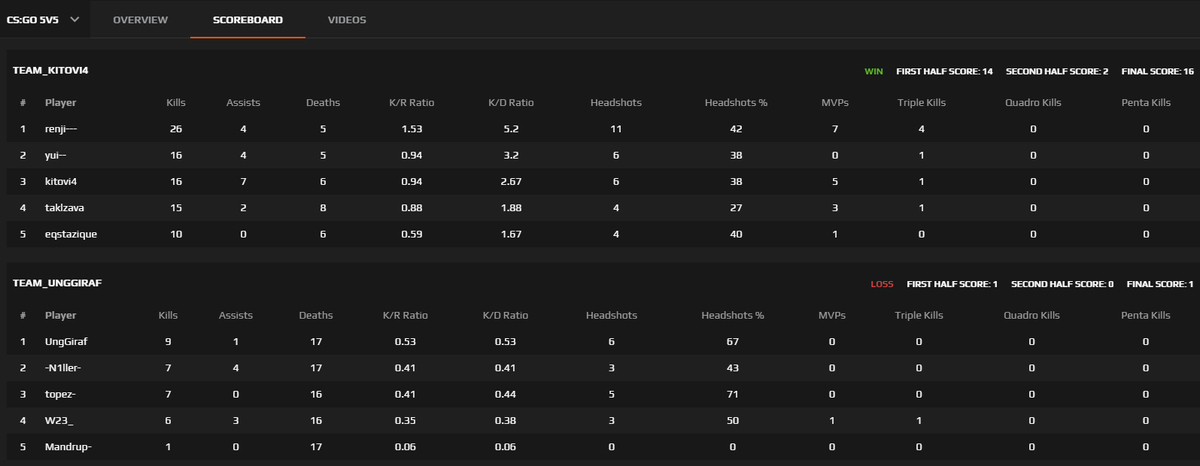Click eqstazique K/R ratio 0.59
Viewport: 1200px width, 466px height.
[411, 233]
